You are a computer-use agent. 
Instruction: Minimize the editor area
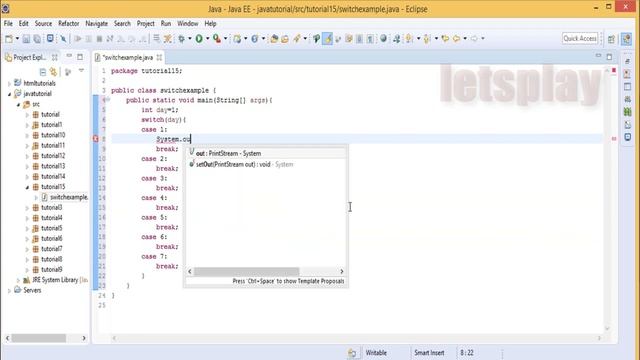598,56
